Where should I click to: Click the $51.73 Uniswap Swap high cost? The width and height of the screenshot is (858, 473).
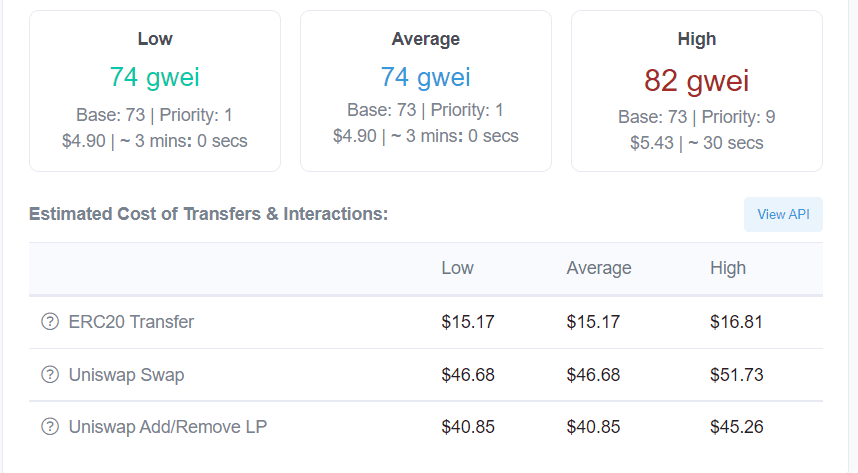coord(736,375)
